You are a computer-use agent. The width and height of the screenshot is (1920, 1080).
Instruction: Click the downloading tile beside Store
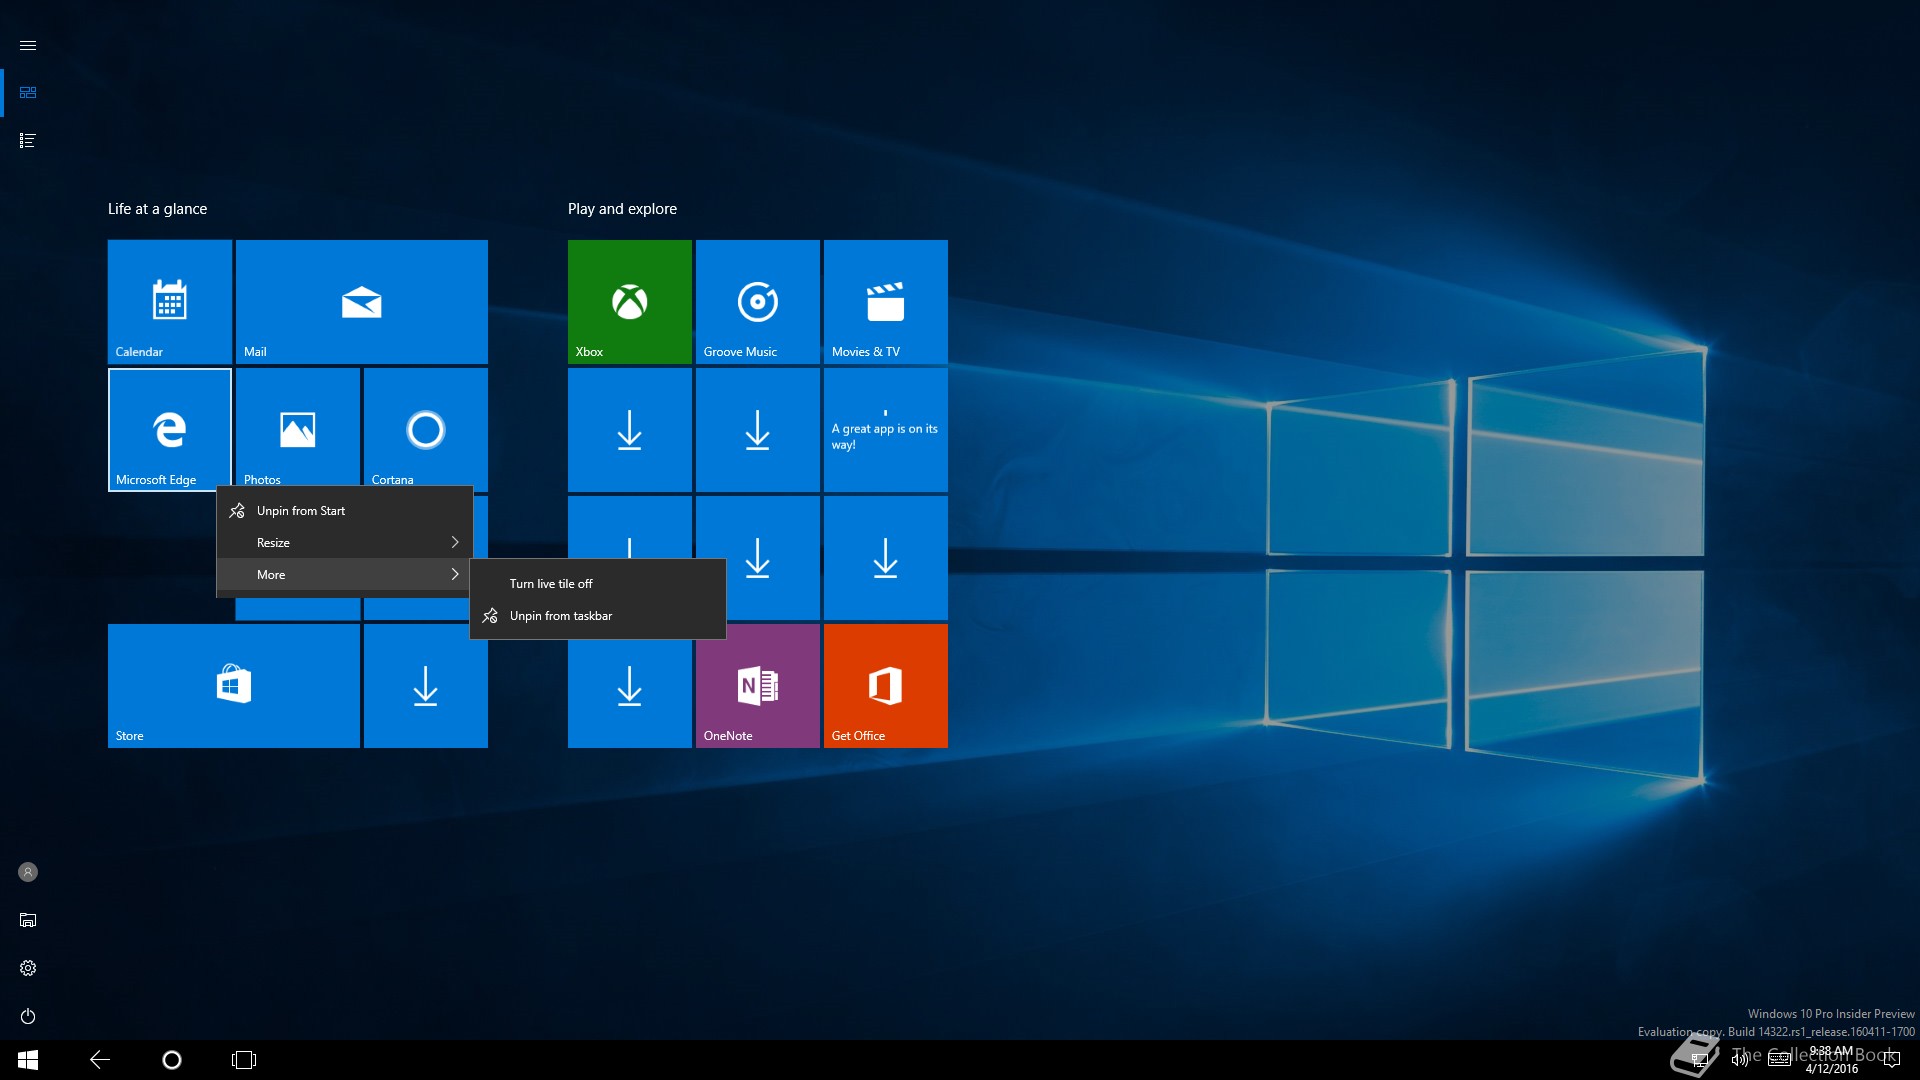tap(426, 686)
